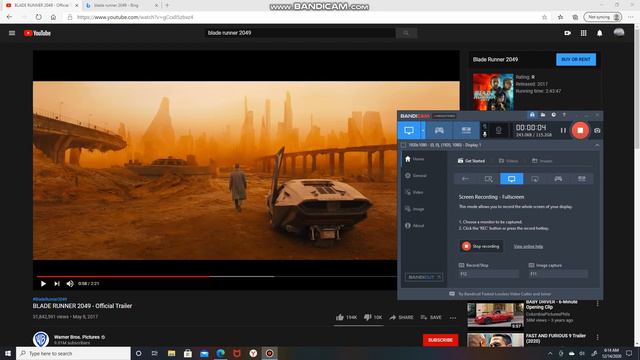Open the Windows Start menu
Screen dimensions: 640x360
8,353
